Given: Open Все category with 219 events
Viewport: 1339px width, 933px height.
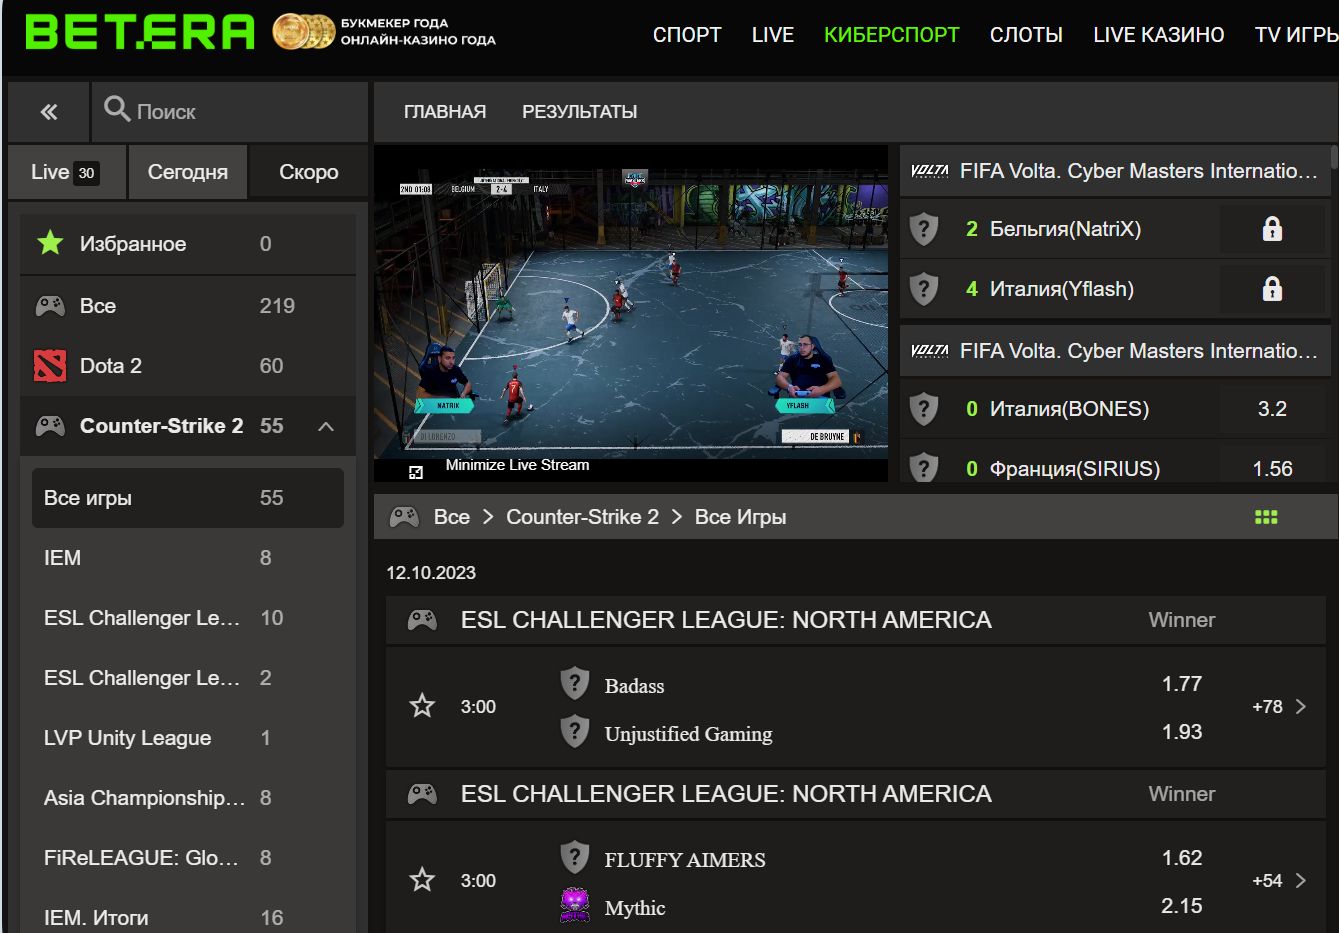Looking at the screenshot, I should click(x=188, y=306).
